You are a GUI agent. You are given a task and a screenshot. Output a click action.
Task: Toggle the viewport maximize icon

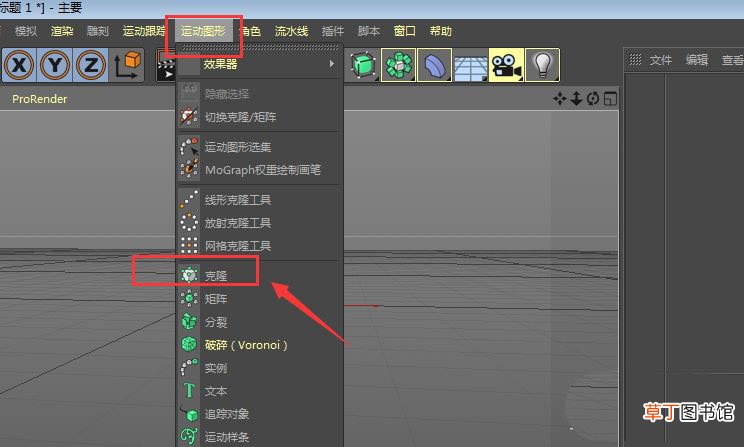click(611, 99)
